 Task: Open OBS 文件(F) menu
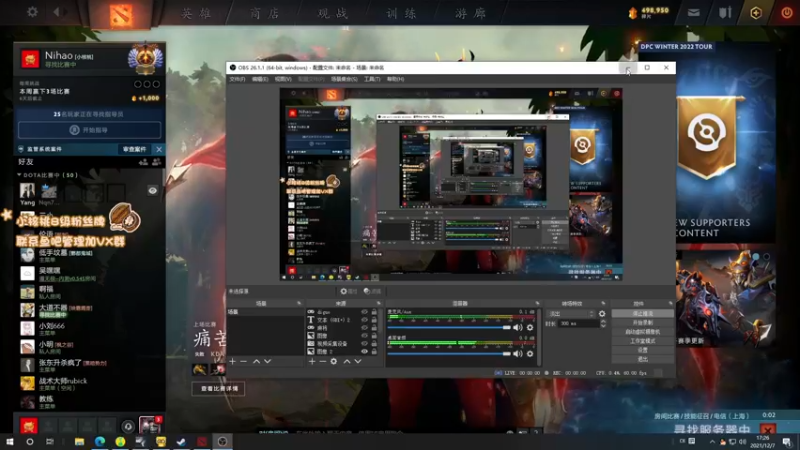click(x=237, y=79)
